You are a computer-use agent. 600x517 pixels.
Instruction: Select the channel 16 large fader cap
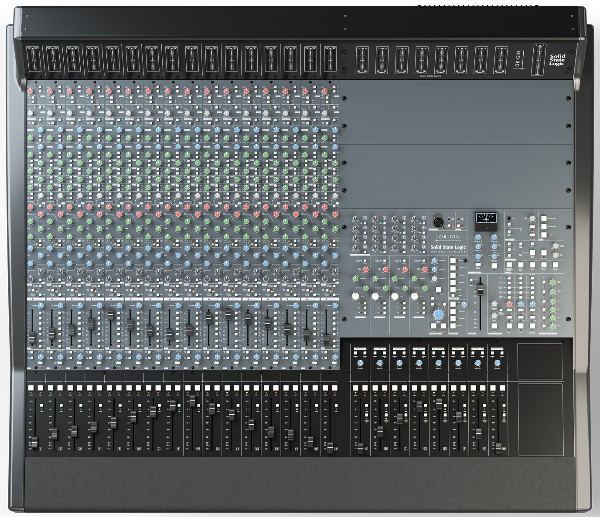click(330, 447)
